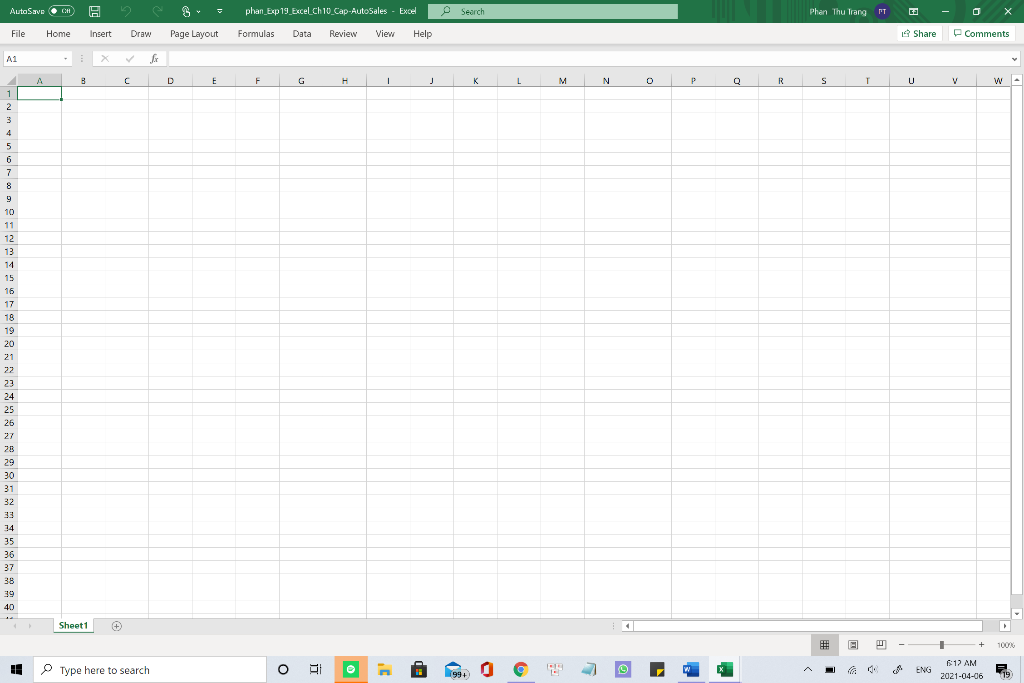Screen dimensions: 1024x683
Task: Expand the Name Box dropdown arrow
Action: click(x=65, y=59)
